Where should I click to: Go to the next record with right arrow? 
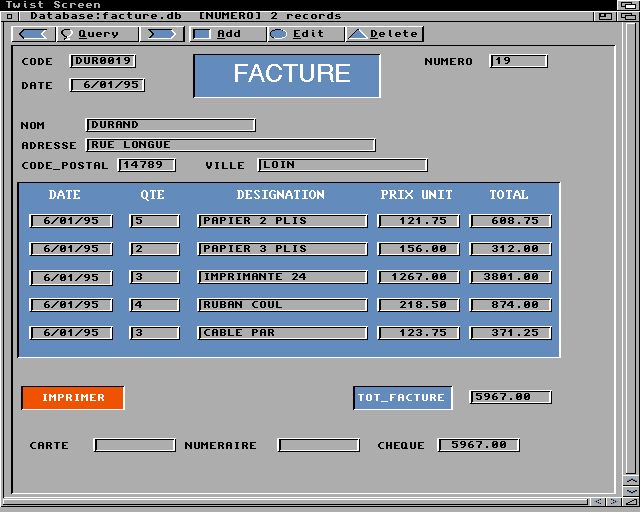tap(162, 34)
